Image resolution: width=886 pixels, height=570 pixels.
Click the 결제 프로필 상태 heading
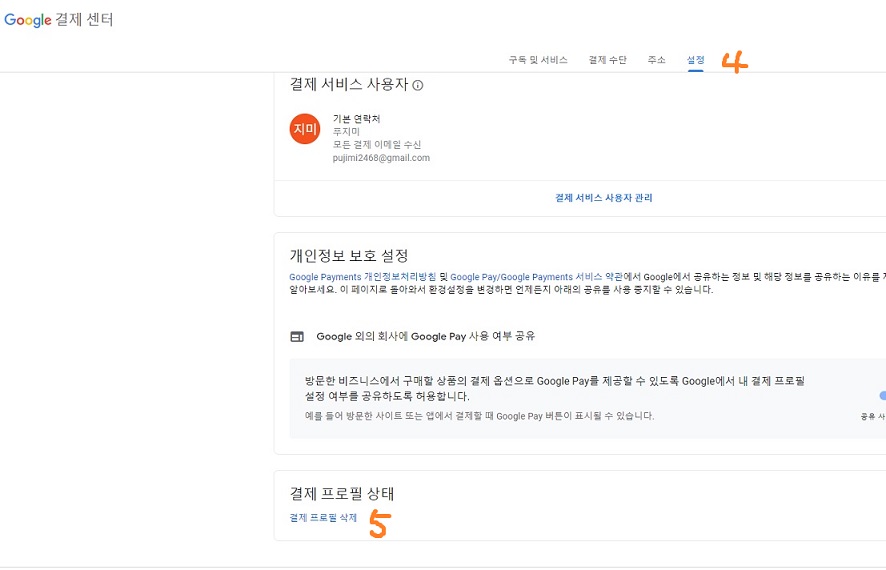click(342, 494)
